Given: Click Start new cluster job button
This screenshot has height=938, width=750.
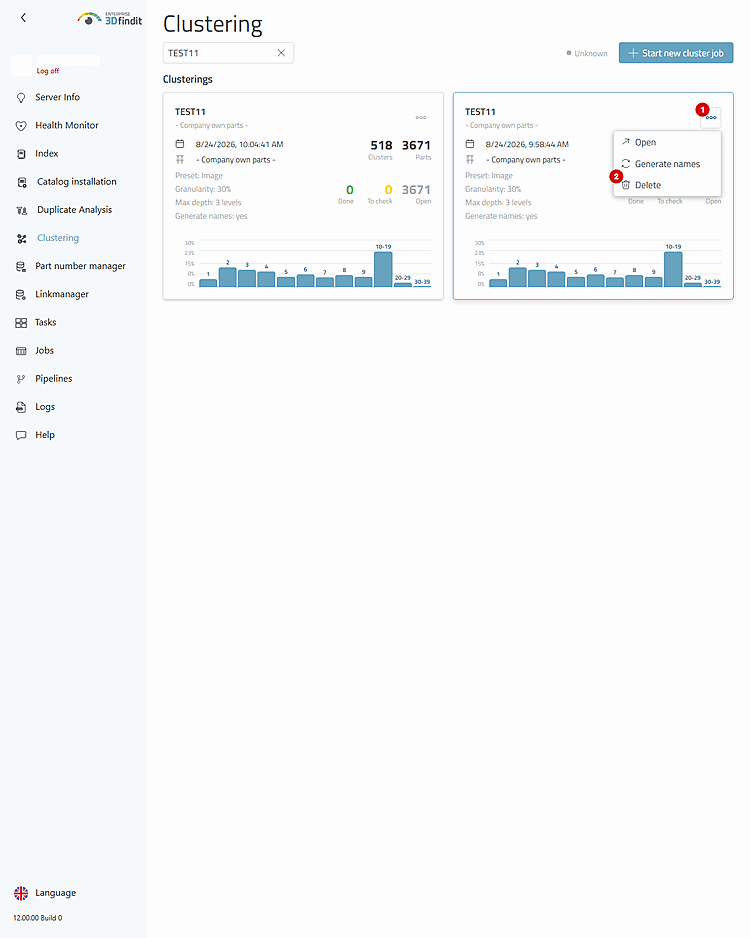Looking at the screenshot, I should pyautogui.click(x=676, y=53).
